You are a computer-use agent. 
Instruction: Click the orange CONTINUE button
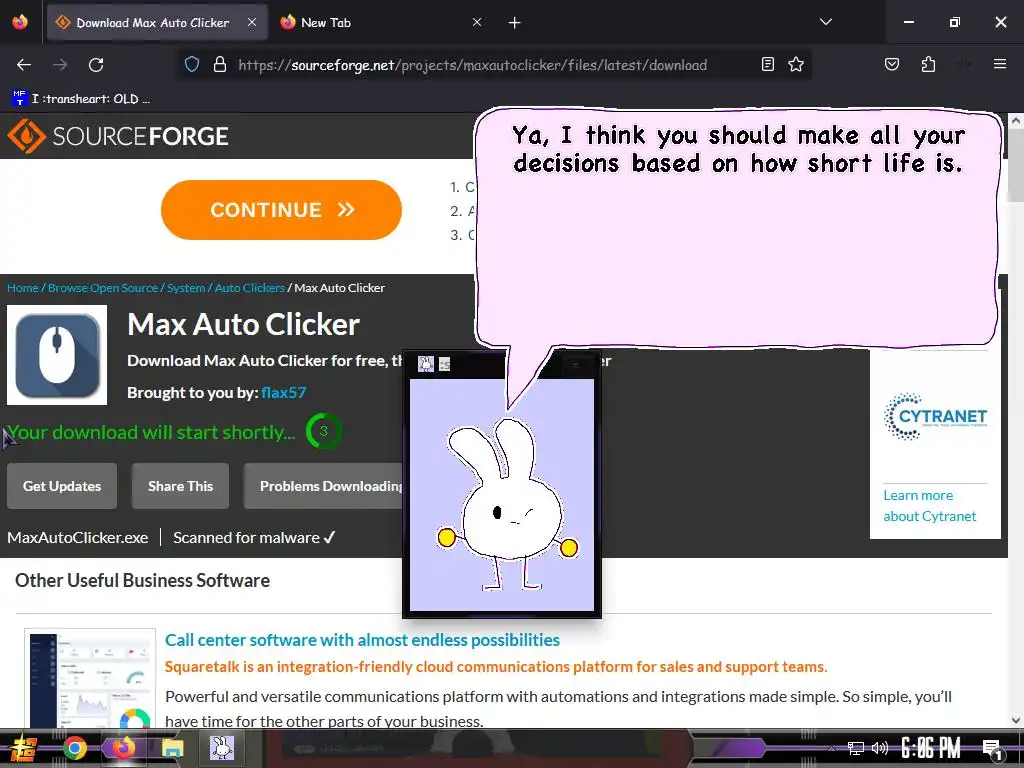click(281, 210)
